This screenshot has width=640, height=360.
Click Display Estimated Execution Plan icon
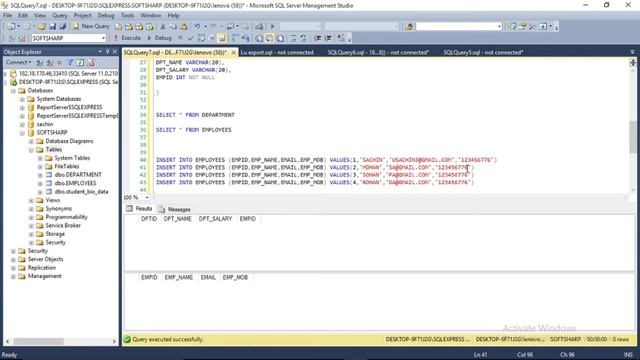[201, 38]
